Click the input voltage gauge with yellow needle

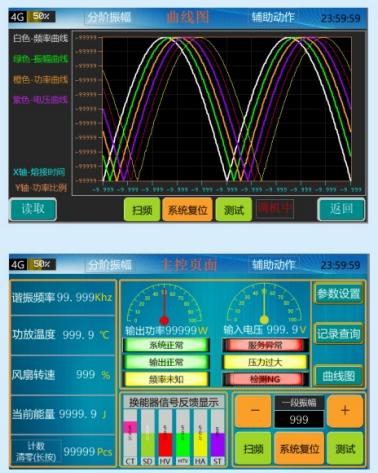click(x=264, y=304)
